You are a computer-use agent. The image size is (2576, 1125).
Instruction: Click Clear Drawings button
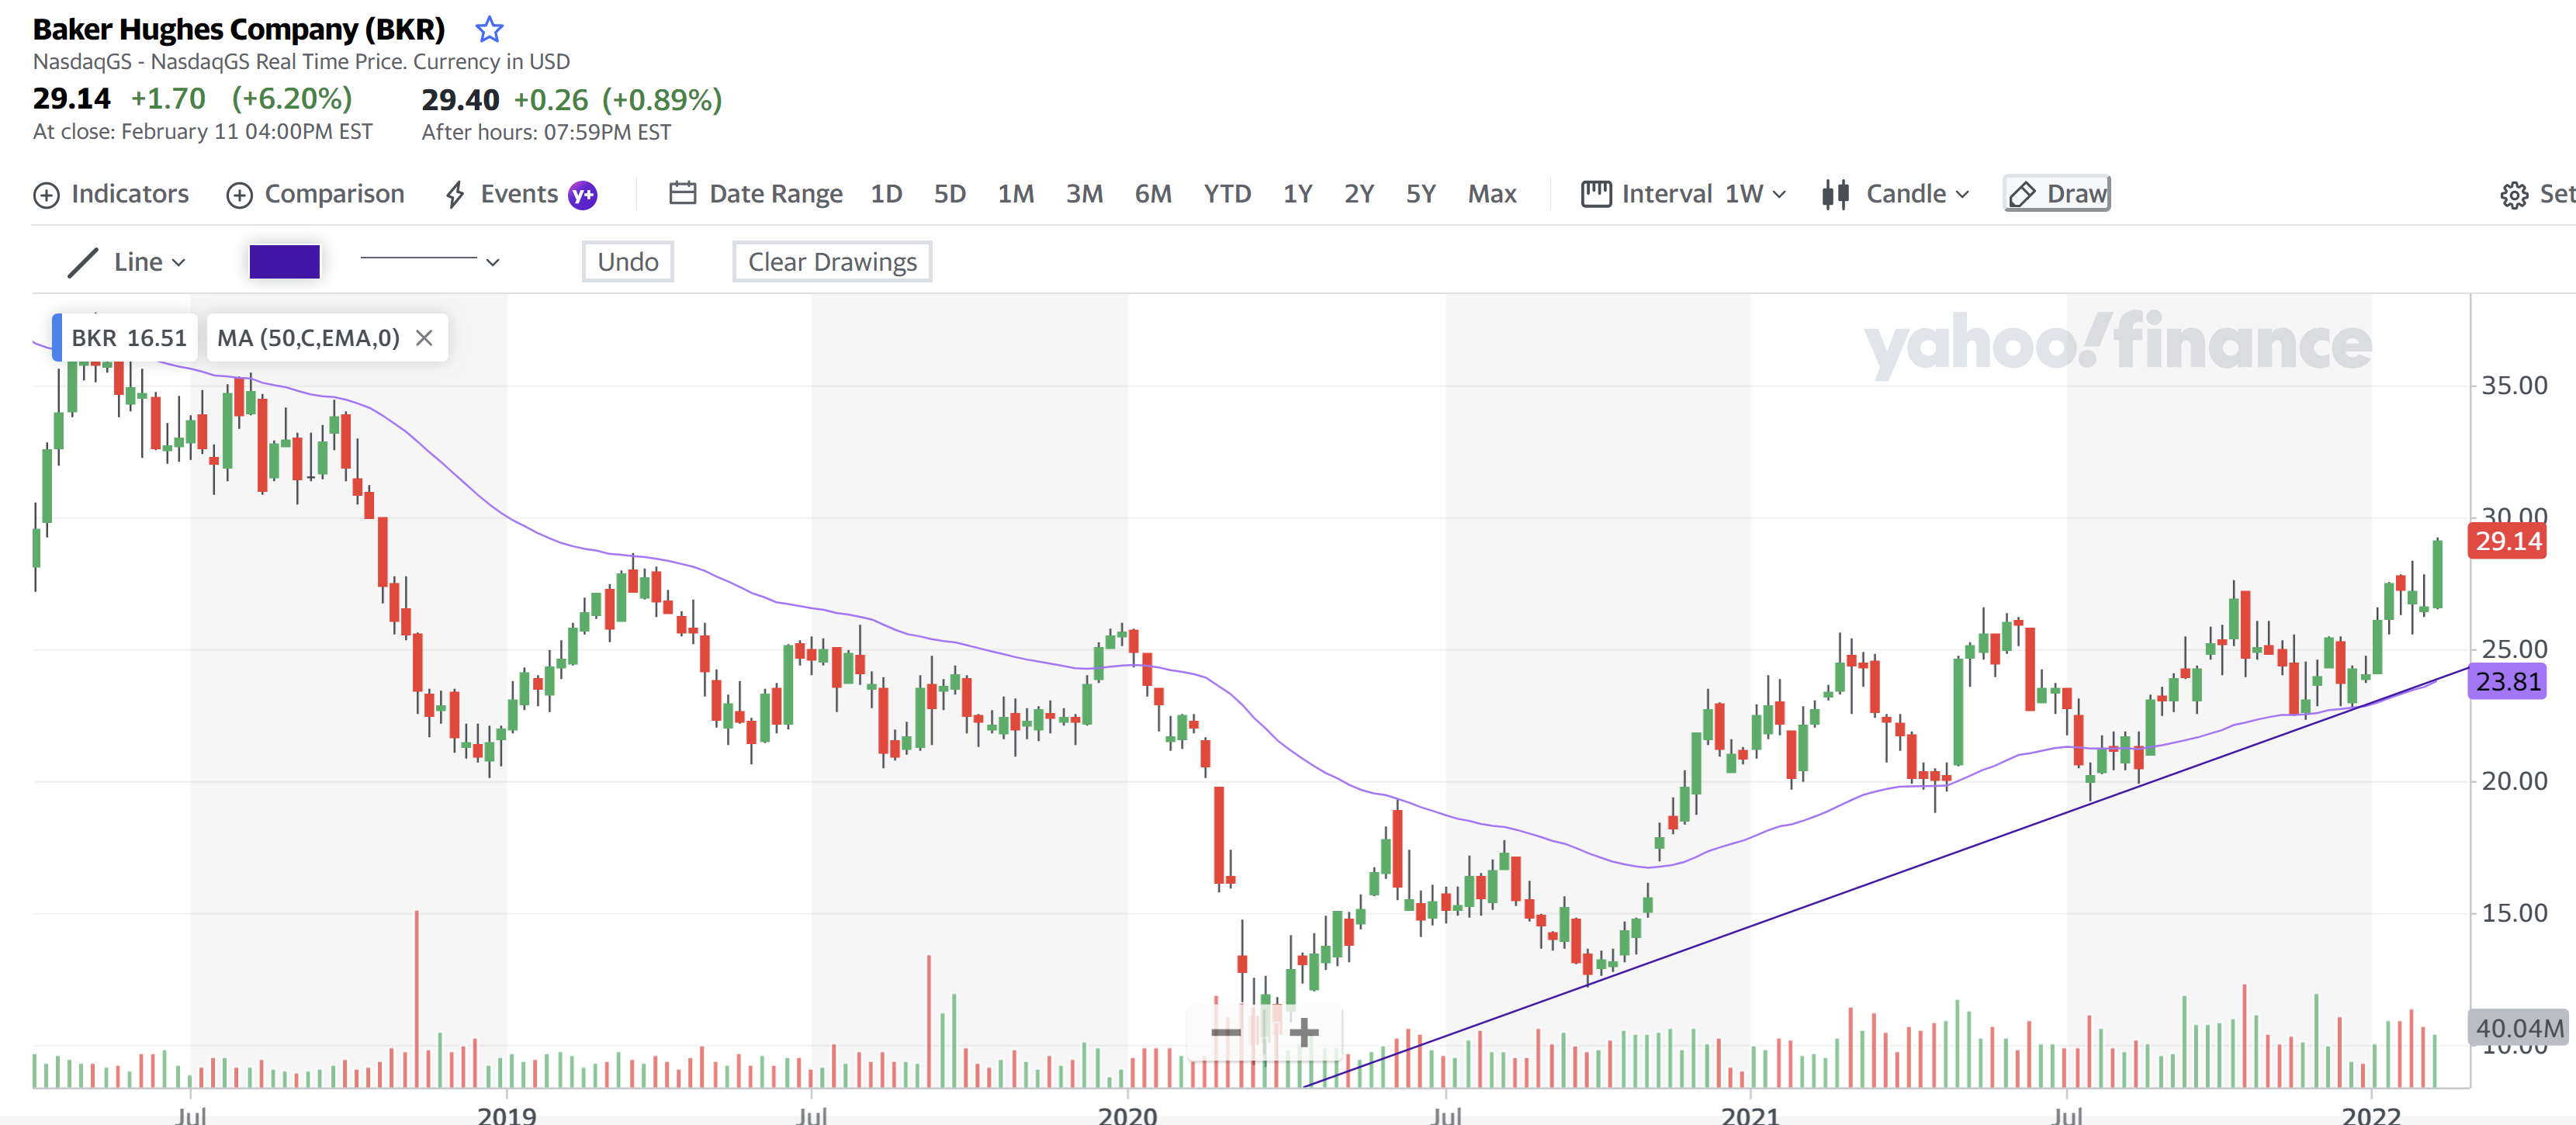(x=832, y=262)
